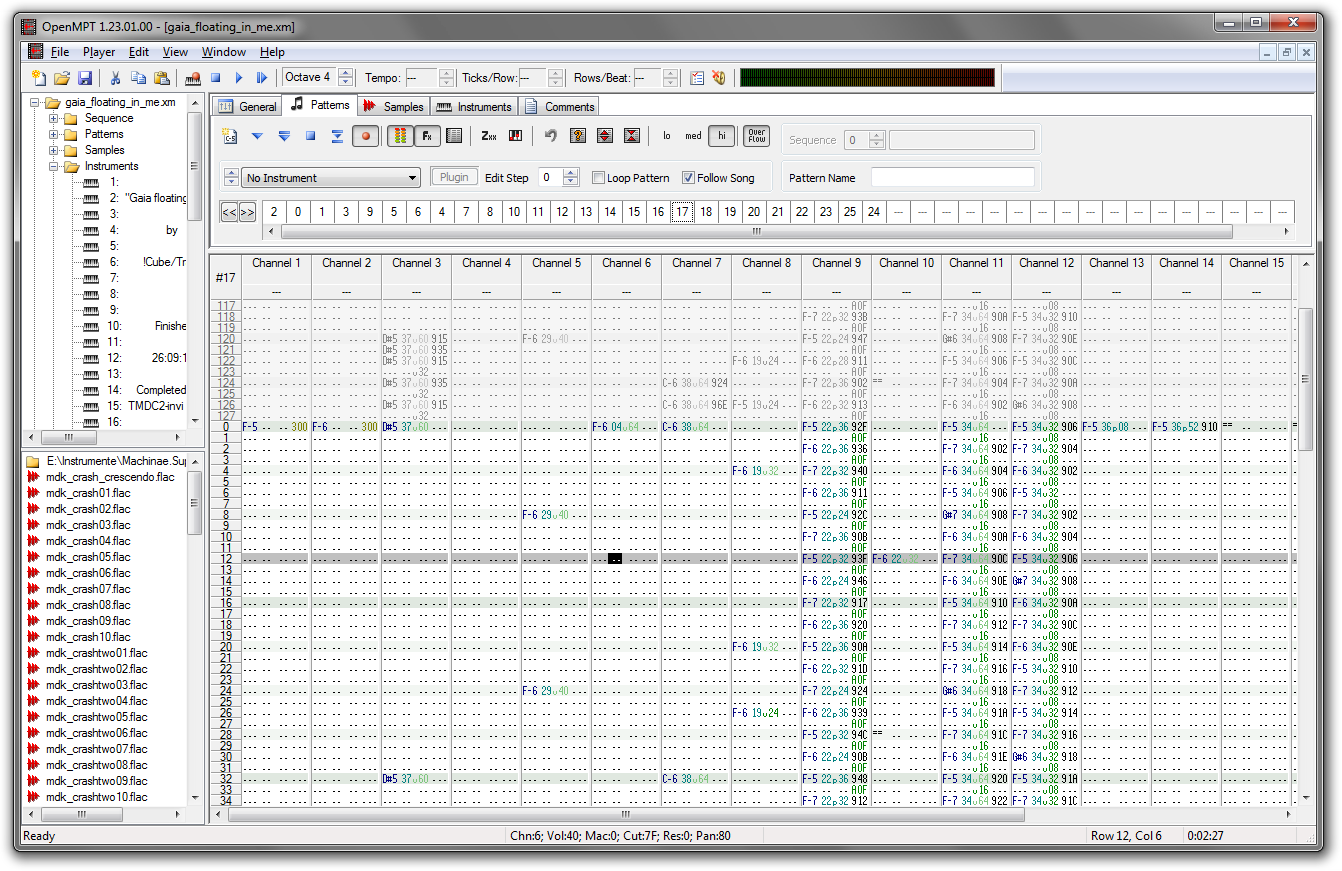Toggle VU meters display
This screenshot has width=1342, height=871.
399,136
